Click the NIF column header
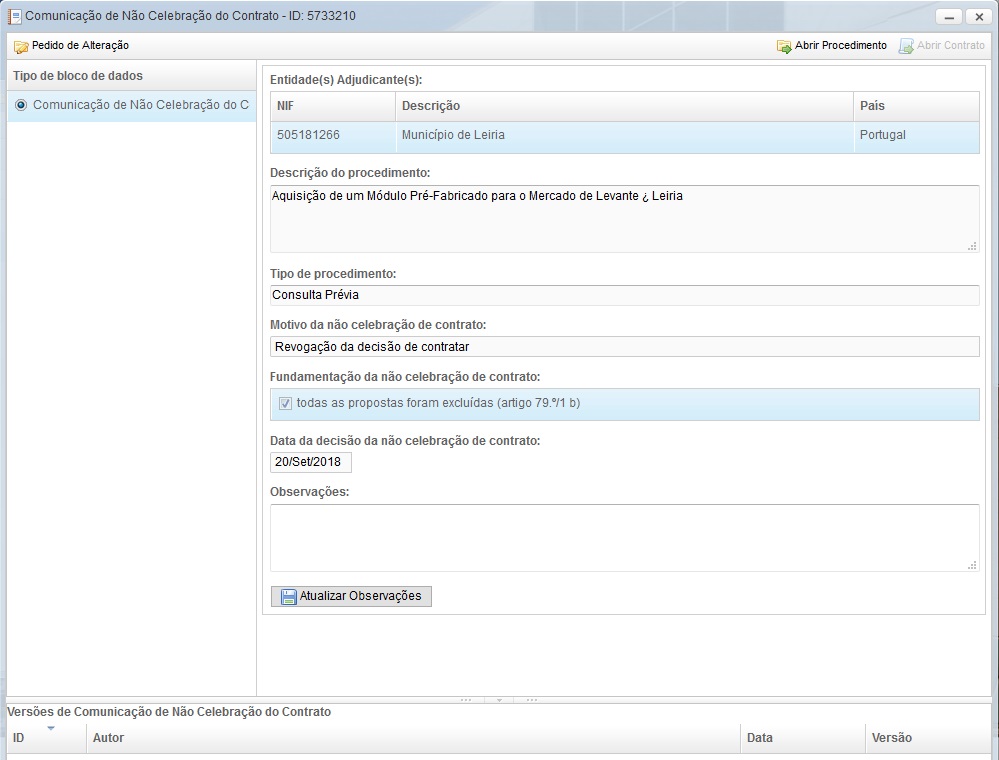 point(286,106)
